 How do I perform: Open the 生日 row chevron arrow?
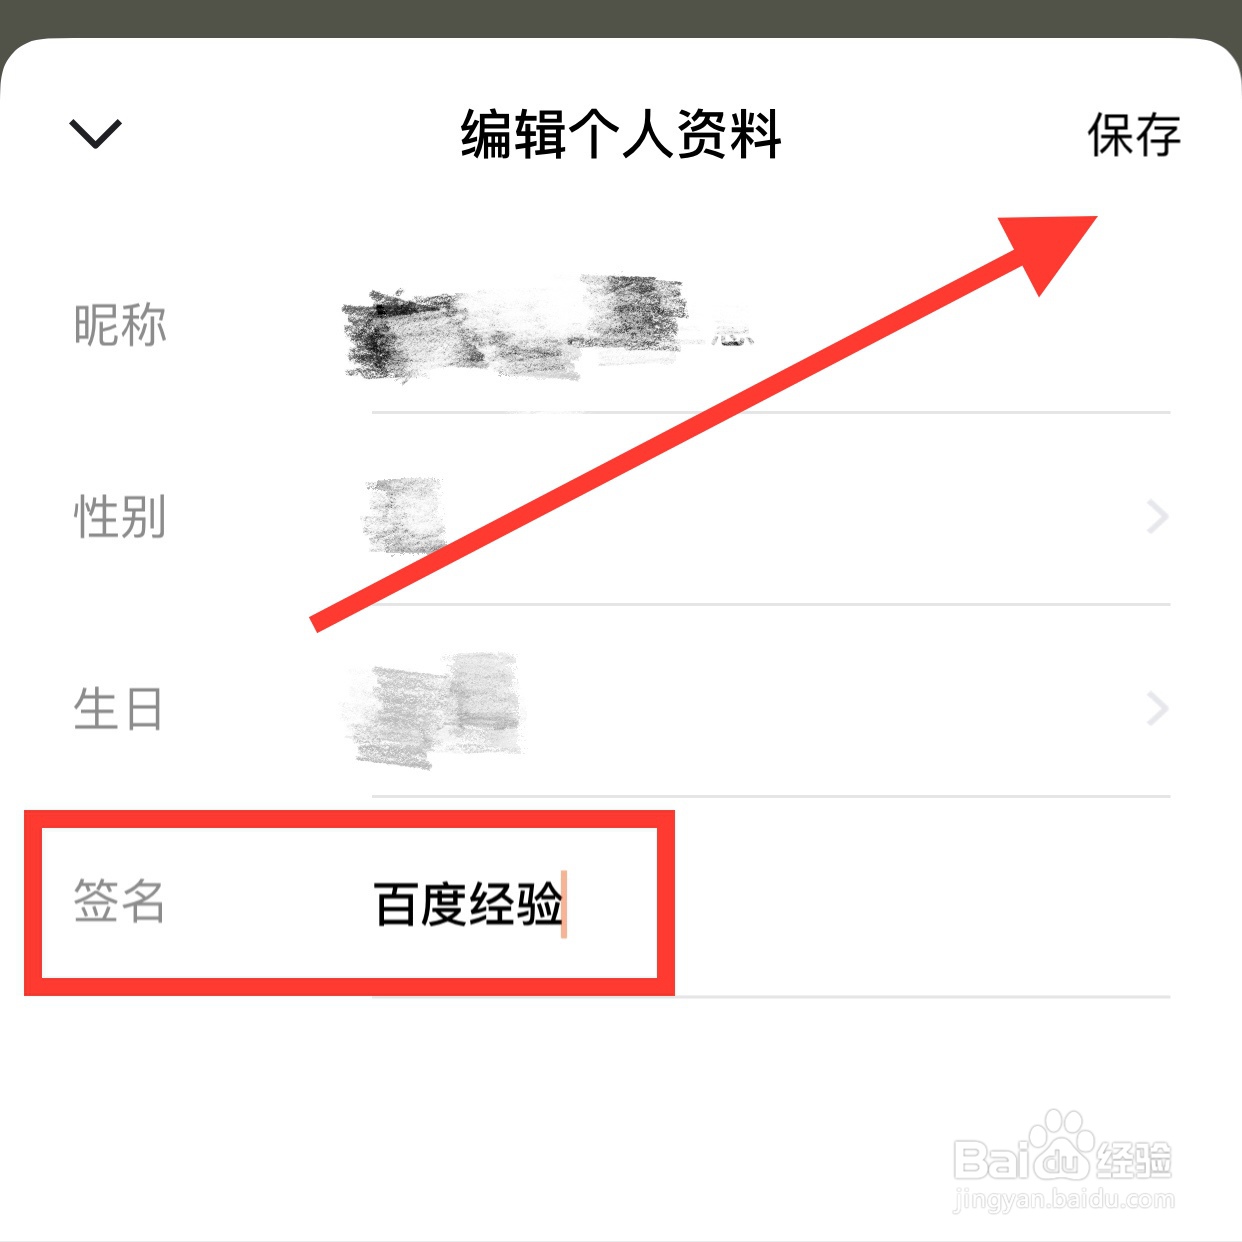[x=1157, y=709]
